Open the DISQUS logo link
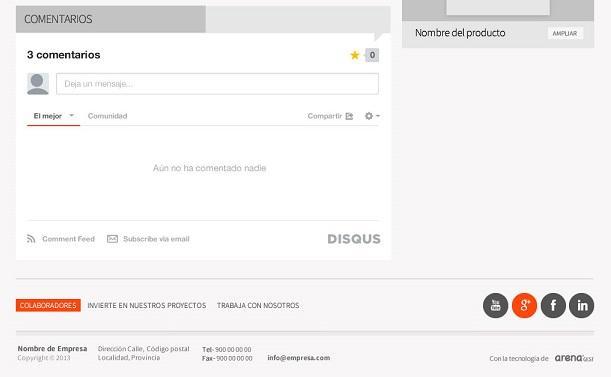 point(354,239)
